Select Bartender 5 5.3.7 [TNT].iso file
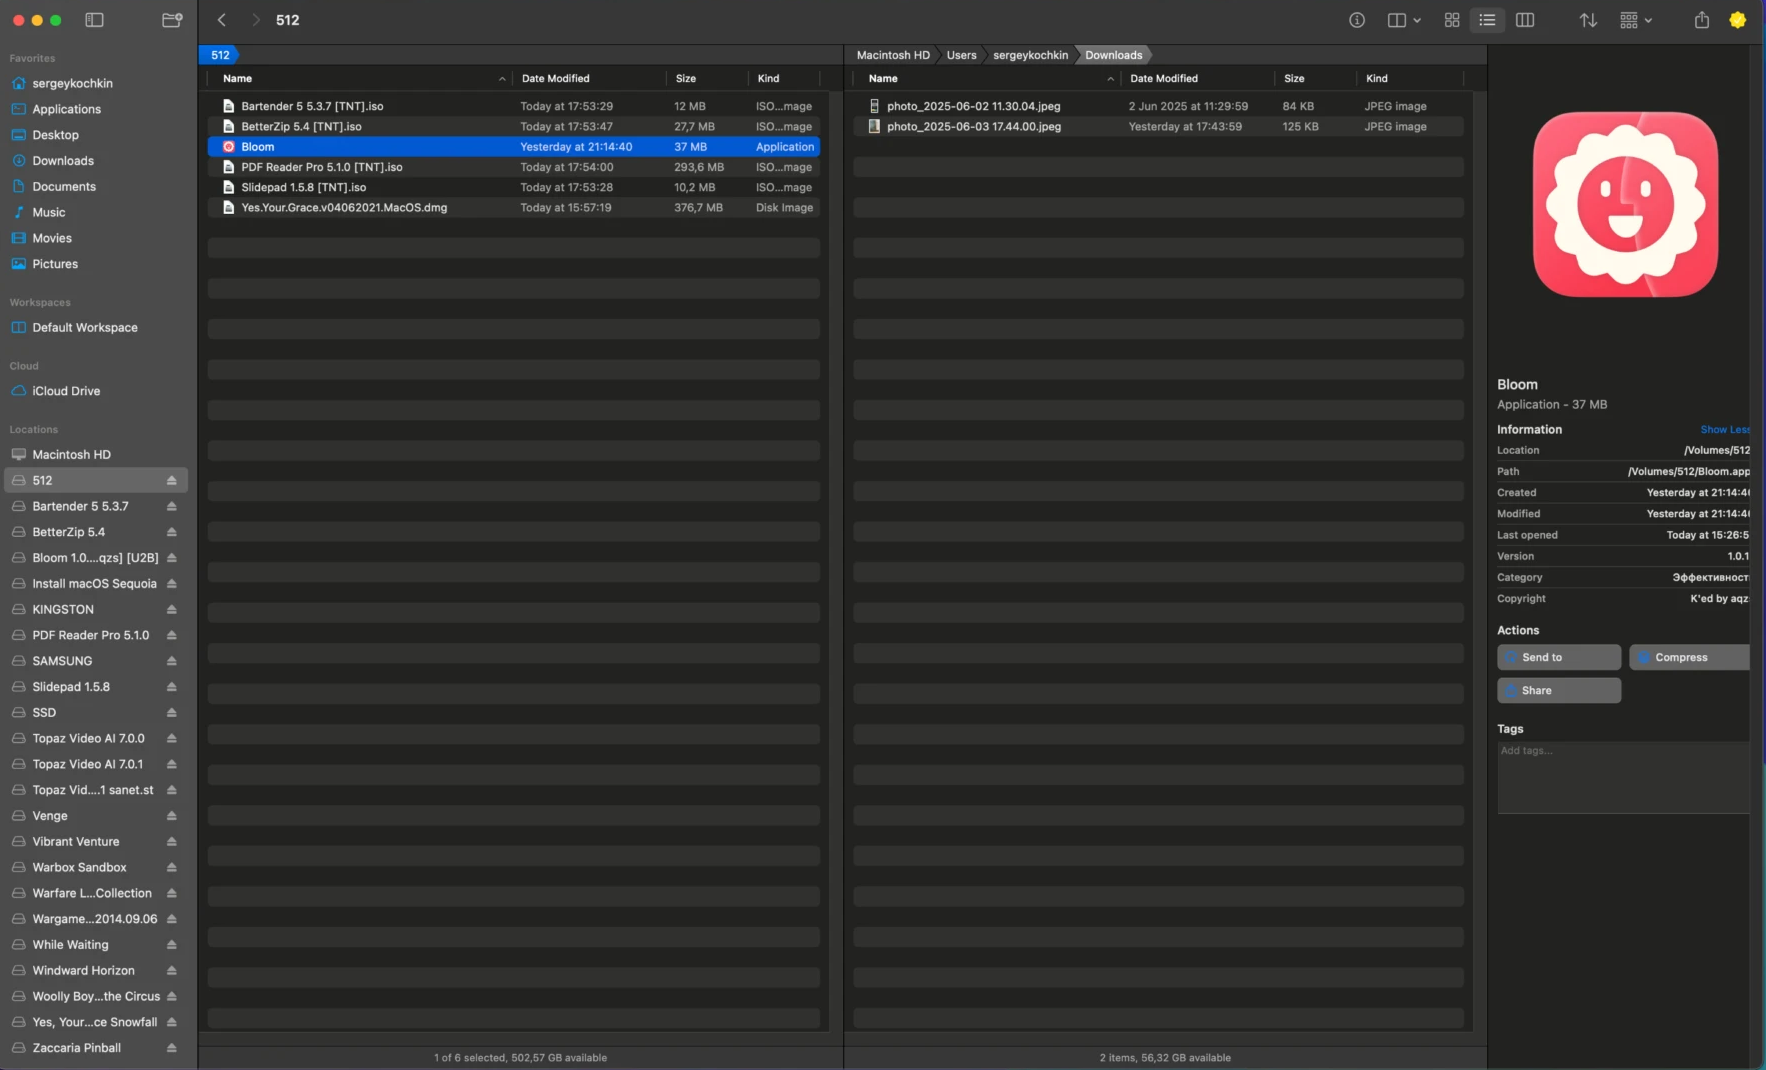1766x1070 pixels. tap(514, 106)
